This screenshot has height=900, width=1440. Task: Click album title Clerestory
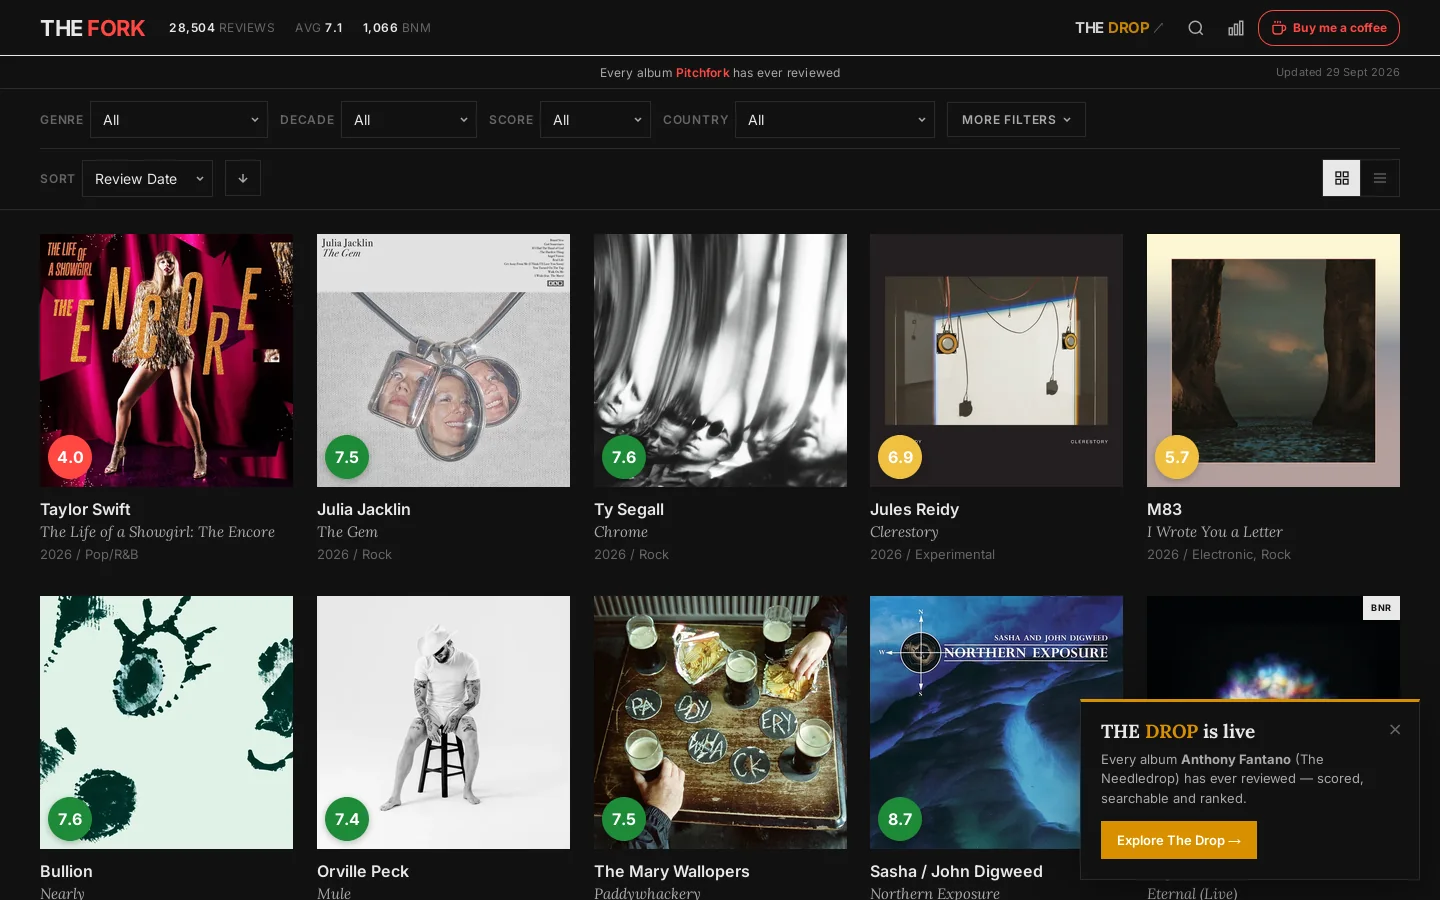(904, 532)
